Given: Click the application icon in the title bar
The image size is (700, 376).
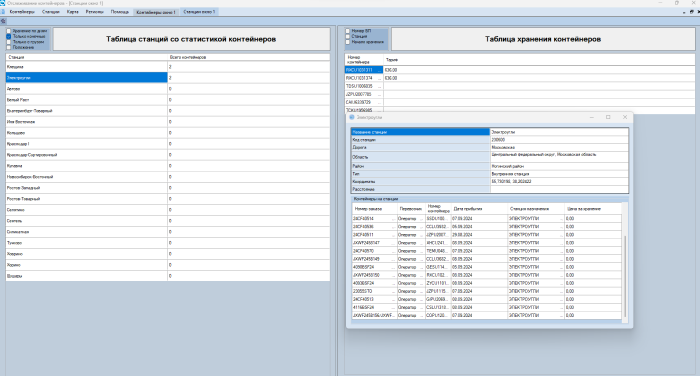Looking at the screenshot, I should click(x=3, y=3).
